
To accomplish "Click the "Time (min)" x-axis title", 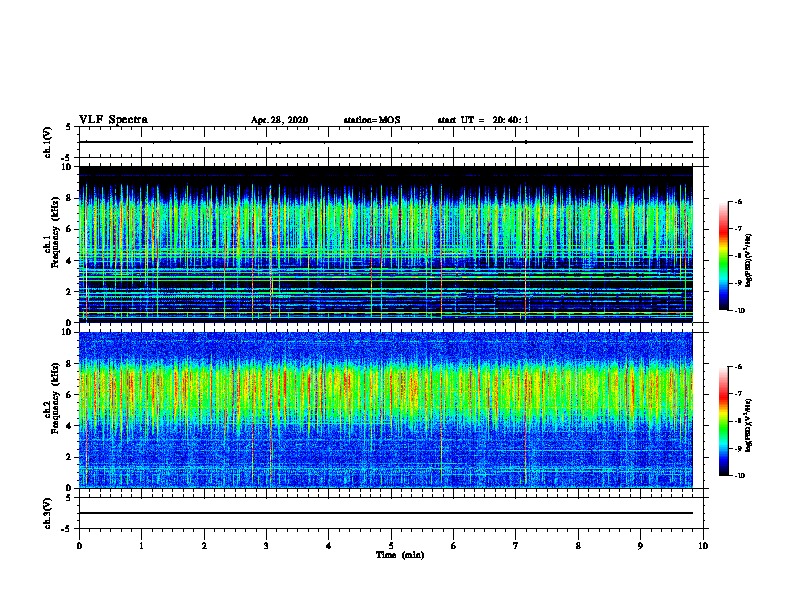I will point(400,555).
